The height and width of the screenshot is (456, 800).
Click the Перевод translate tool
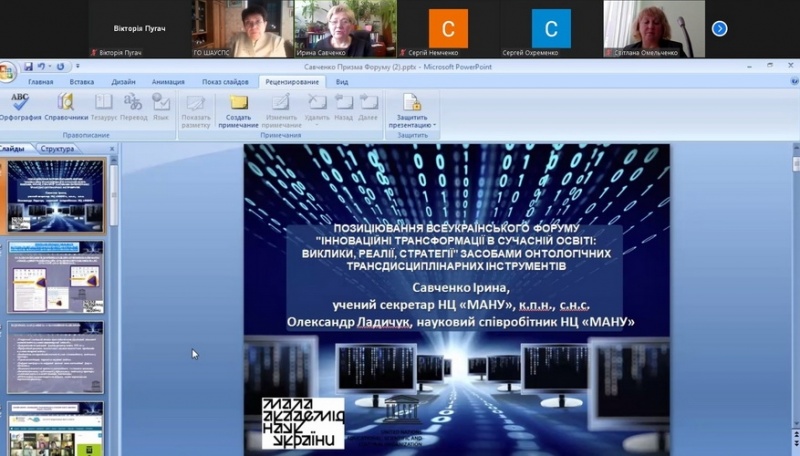click(x=133, y=107)
